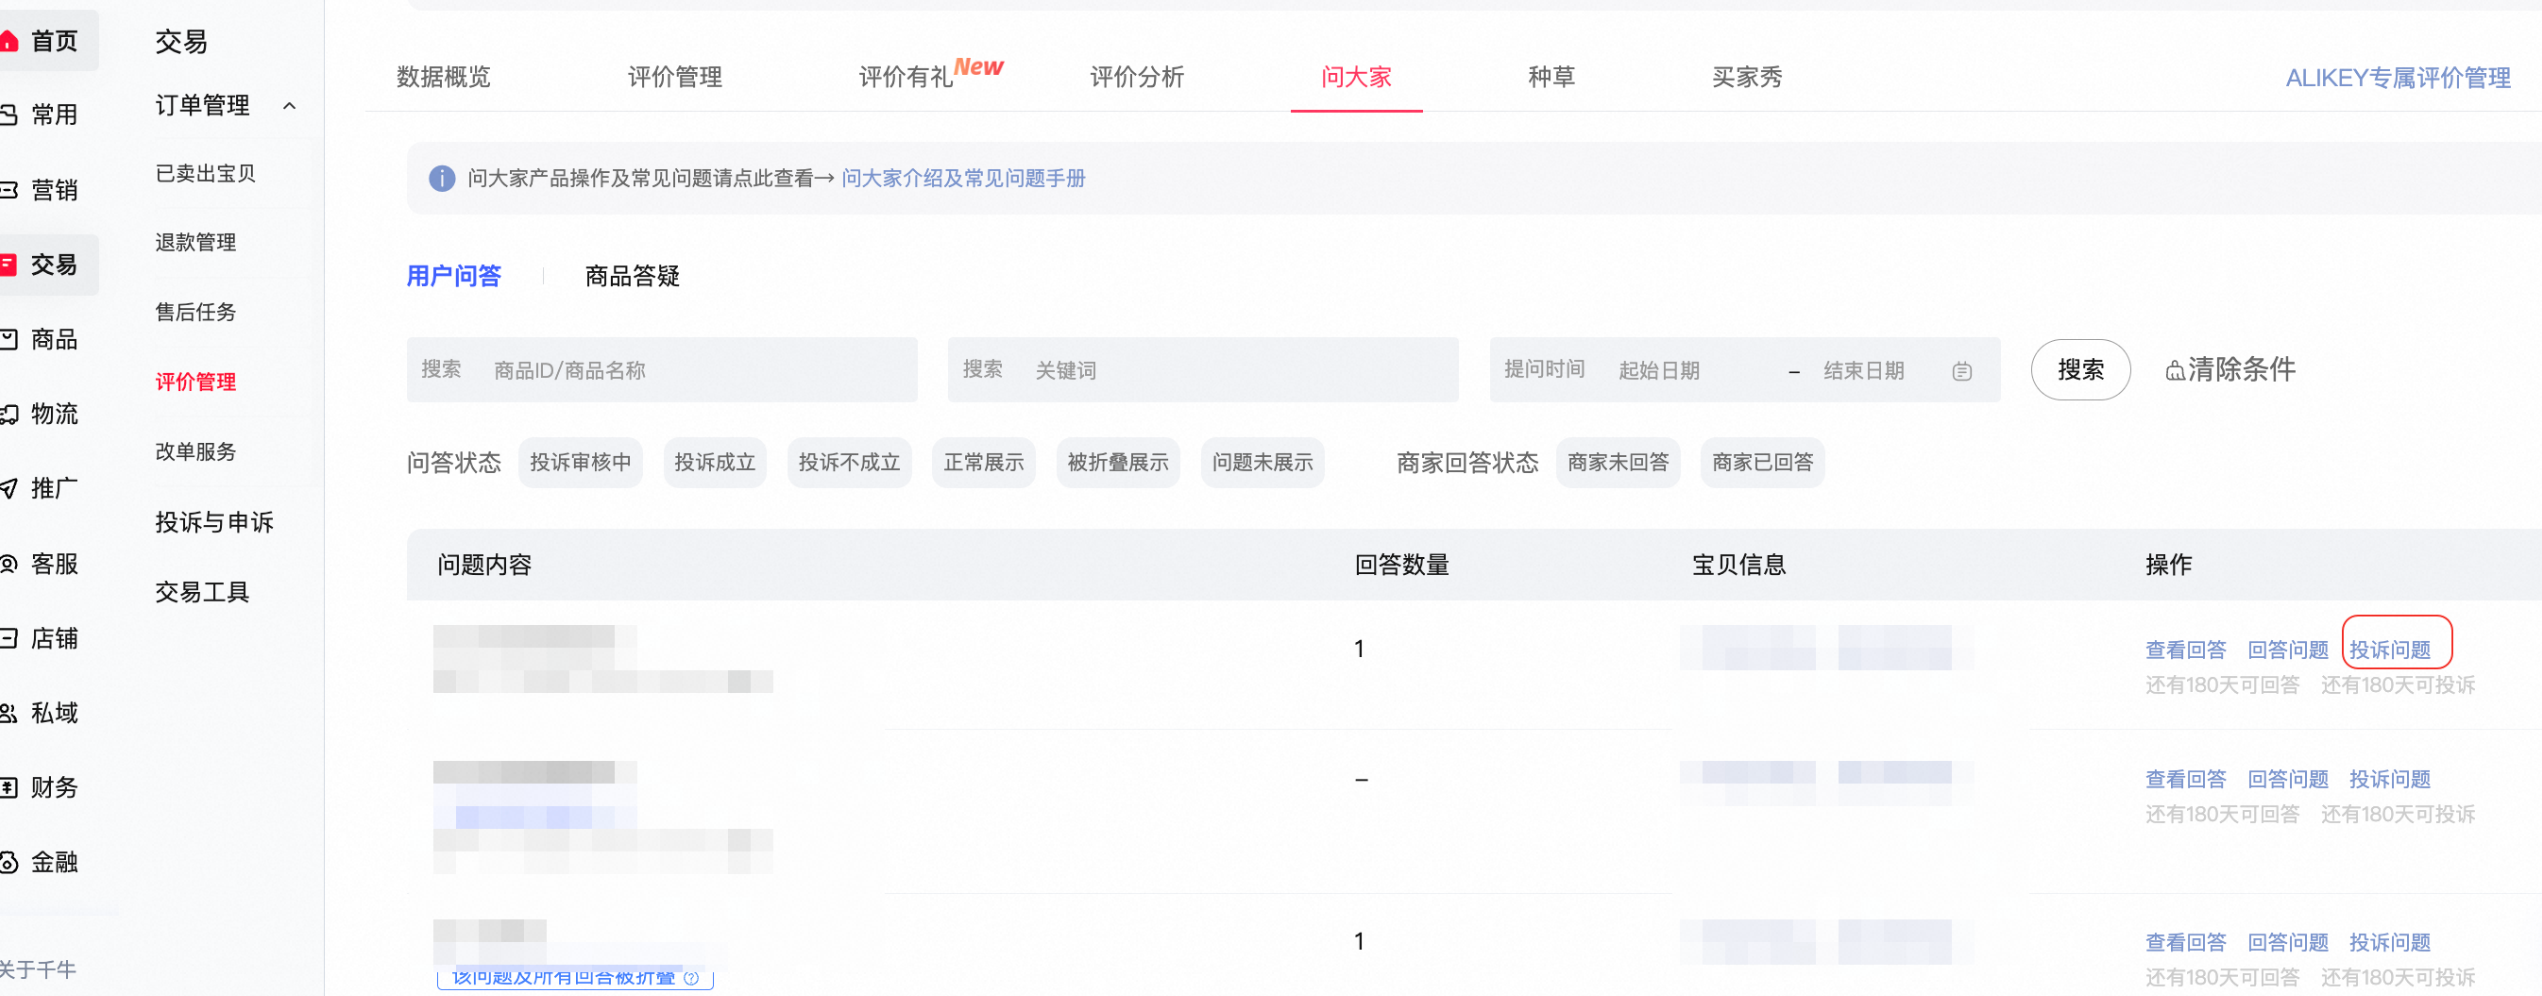Select the 用户问答 sub-tab

(x=454, y=276)
